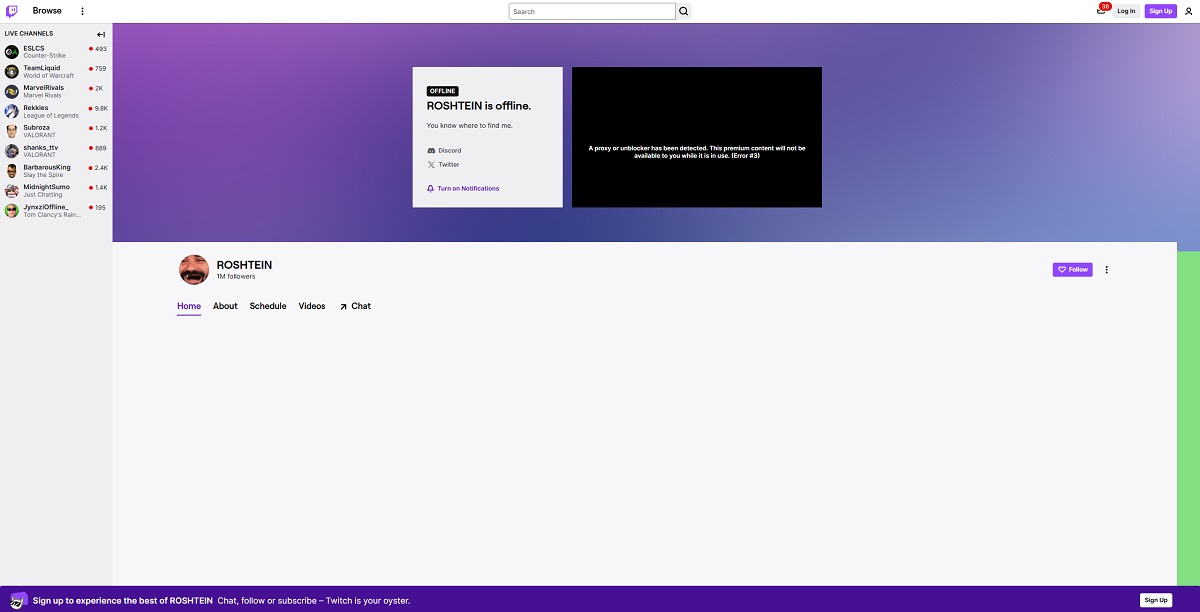1200x612 pixels.
Task: Click the Follow button
Action: (1073, 269)
